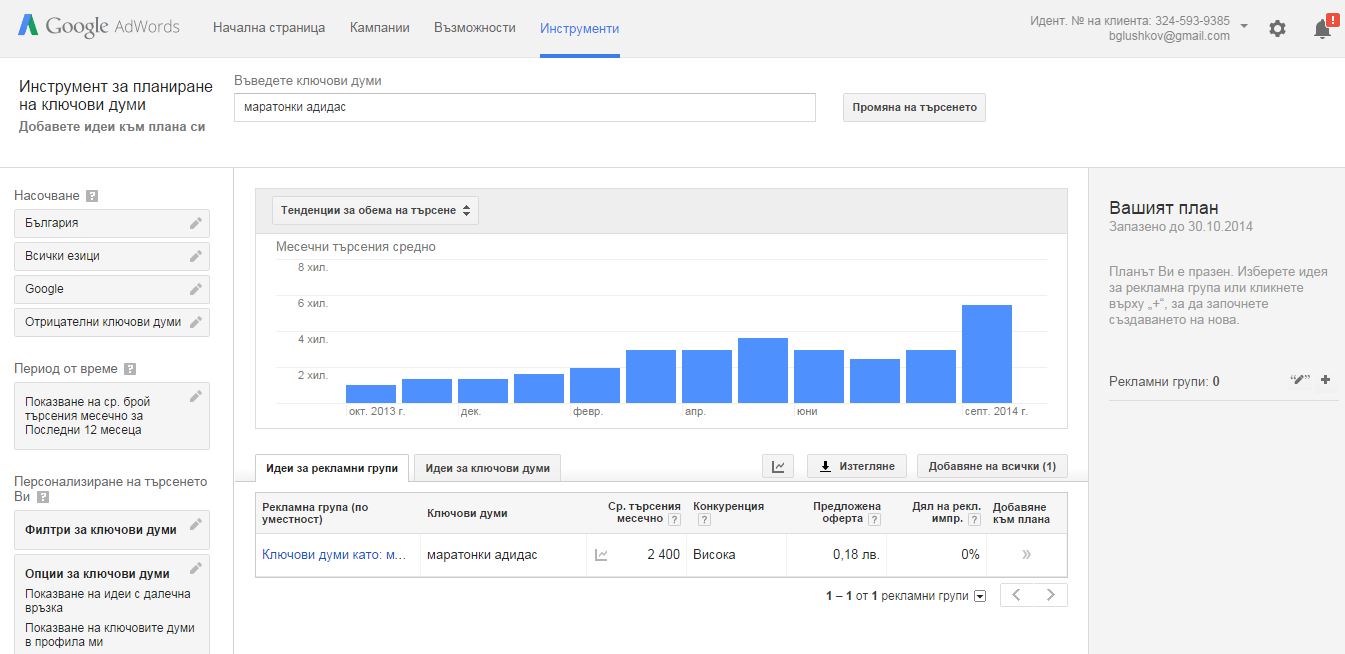
Task: Go to next results page arrow
Action: (1050, 595)
